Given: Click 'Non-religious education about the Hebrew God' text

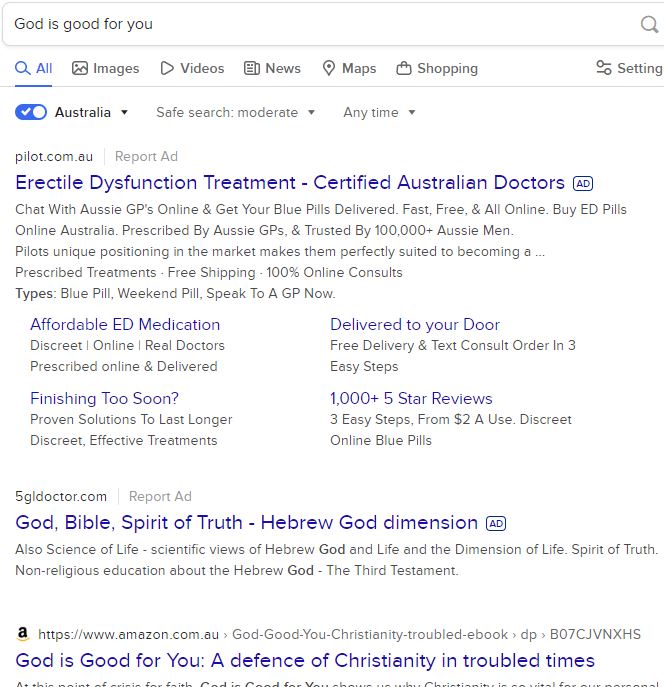Looking at the screenshot, I should [x=237, y=570].
